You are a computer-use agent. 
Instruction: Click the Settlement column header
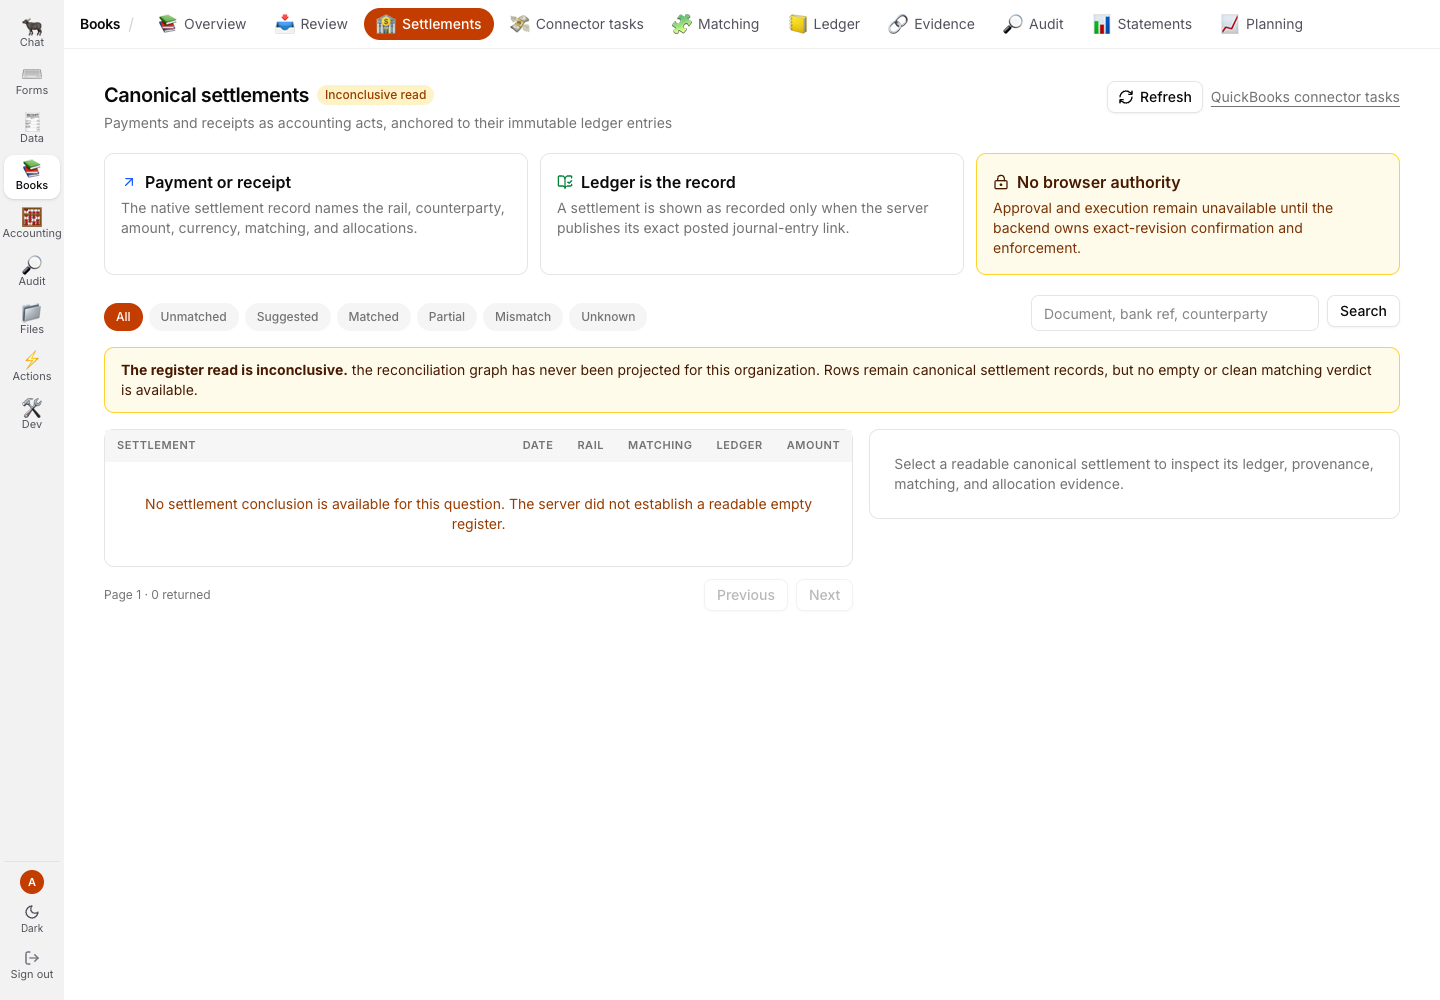156,446
